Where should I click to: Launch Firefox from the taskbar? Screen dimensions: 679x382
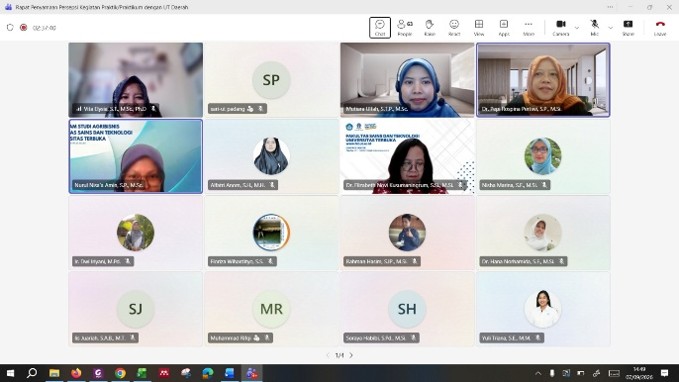(x=76, y=373)
